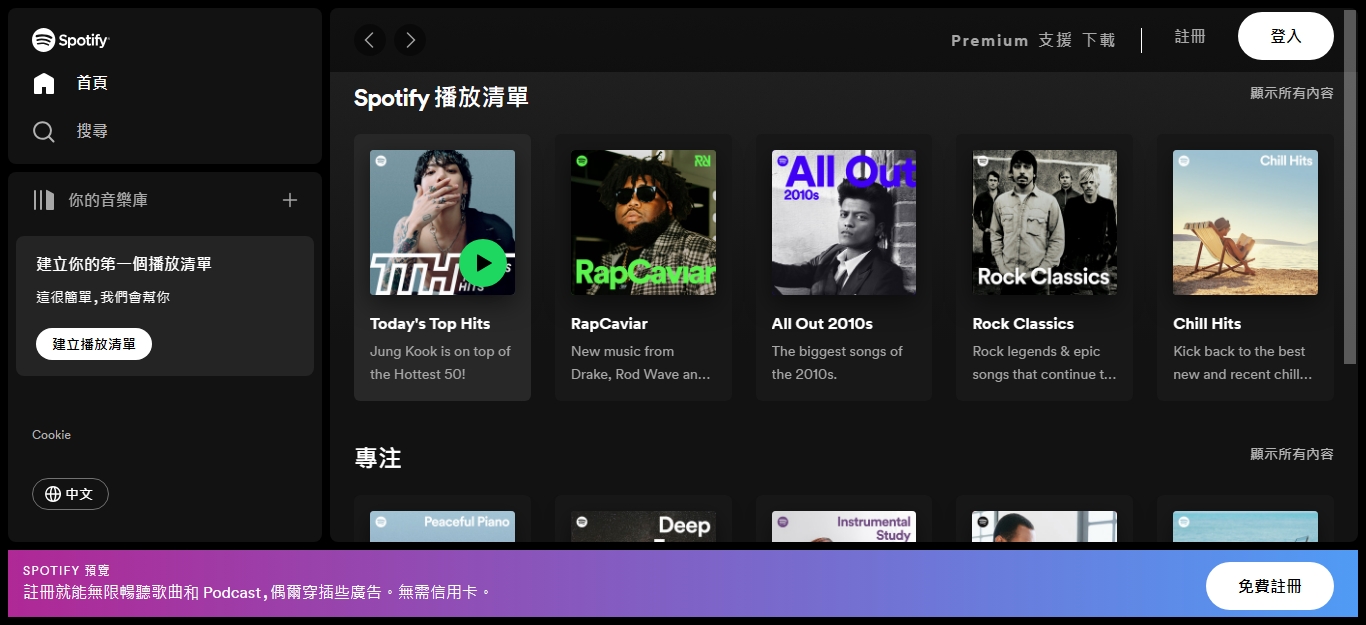Image resolution: width=1366 pixels, height=625 pixels.
Task: Click the 免費註冊 button in banner
Action: click(1270, 586)
